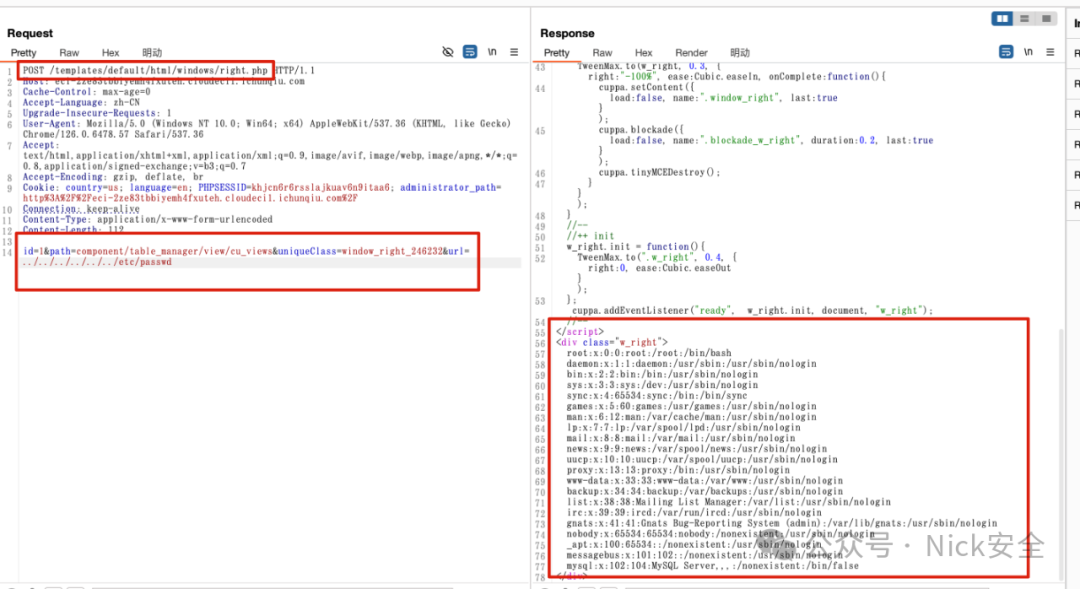Click the Gnats Bug-Reporting System line
The height and width of the screenshot is (589, 1080).
pyautogui.click(x=782, y=524)
